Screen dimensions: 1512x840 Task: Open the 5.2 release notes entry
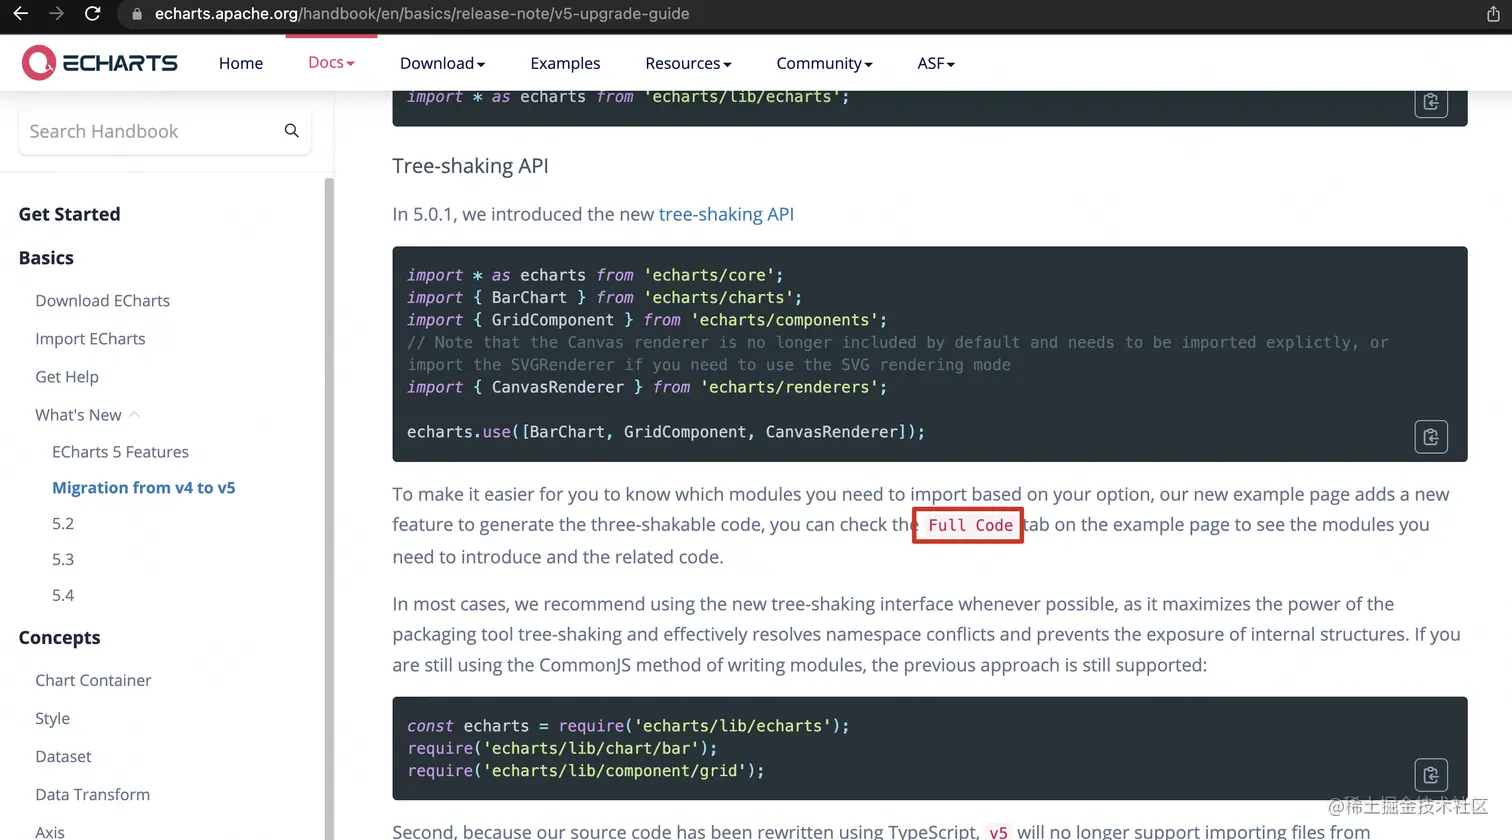pos(63,524)
